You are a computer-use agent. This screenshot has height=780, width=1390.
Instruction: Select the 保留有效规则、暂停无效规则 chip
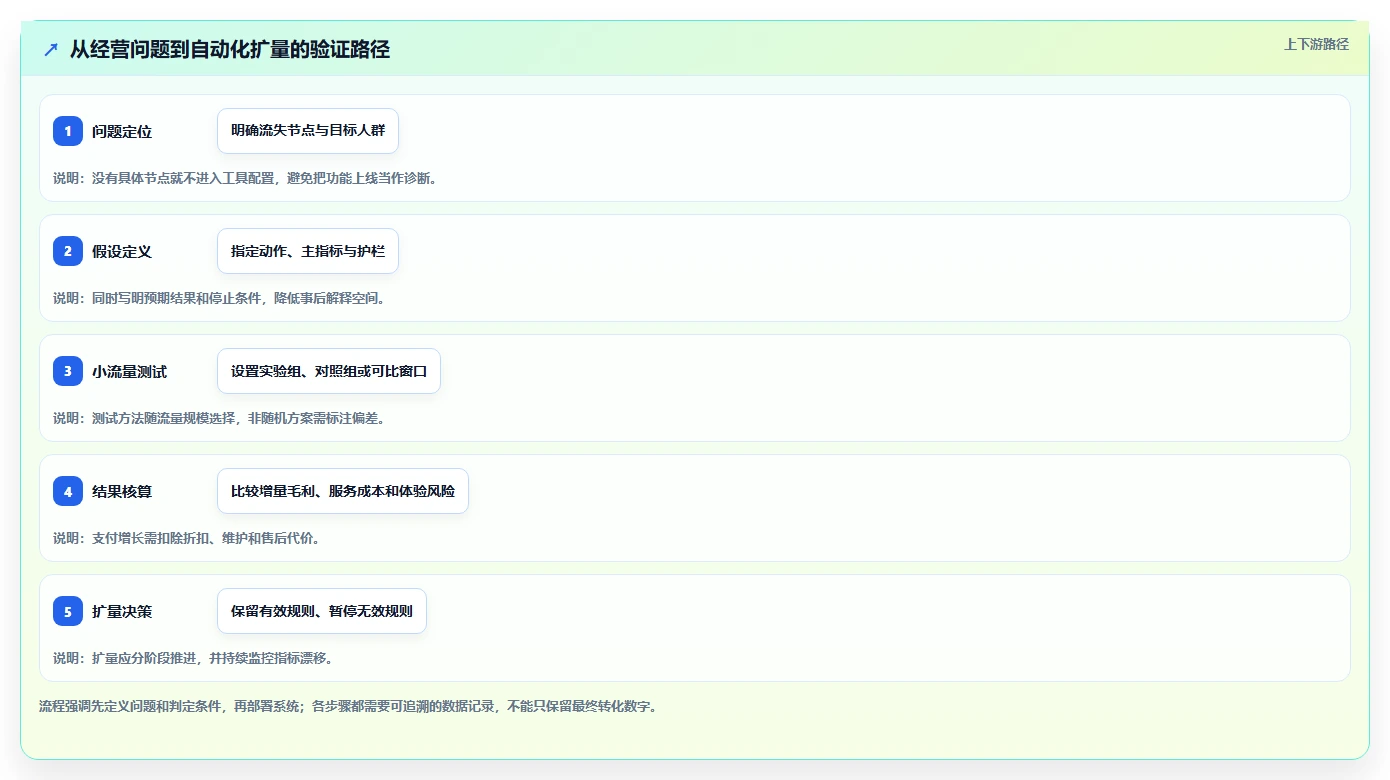pyautogui.click(x=322, y=611)
